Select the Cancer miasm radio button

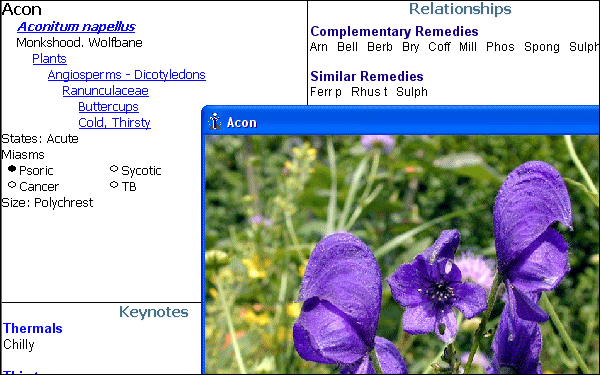(12, 185)
